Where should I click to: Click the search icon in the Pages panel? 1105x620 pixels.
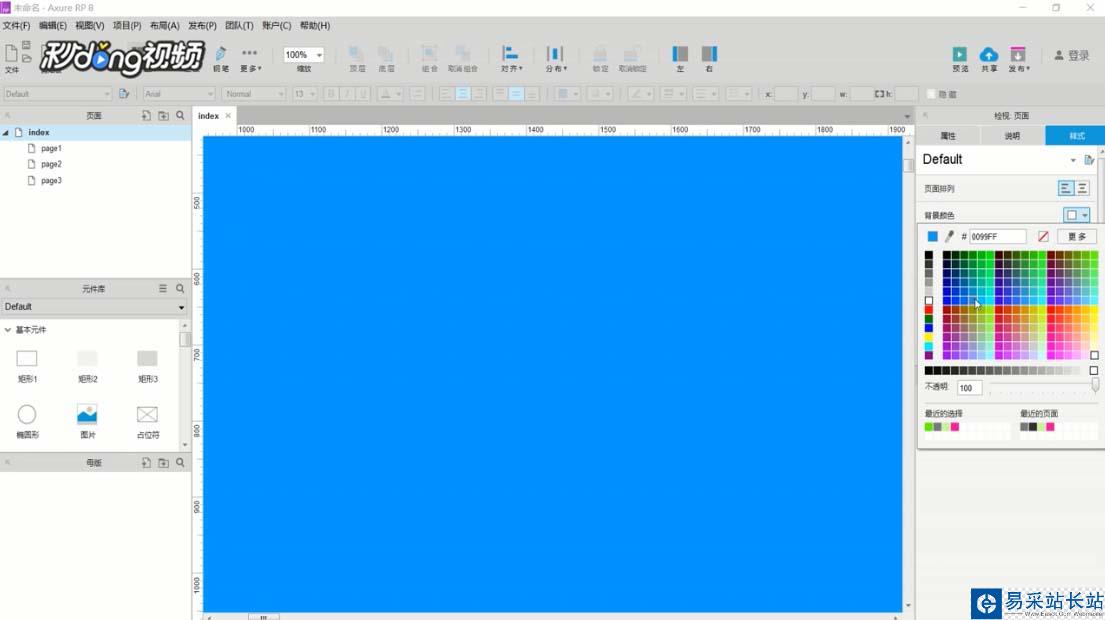180,116
